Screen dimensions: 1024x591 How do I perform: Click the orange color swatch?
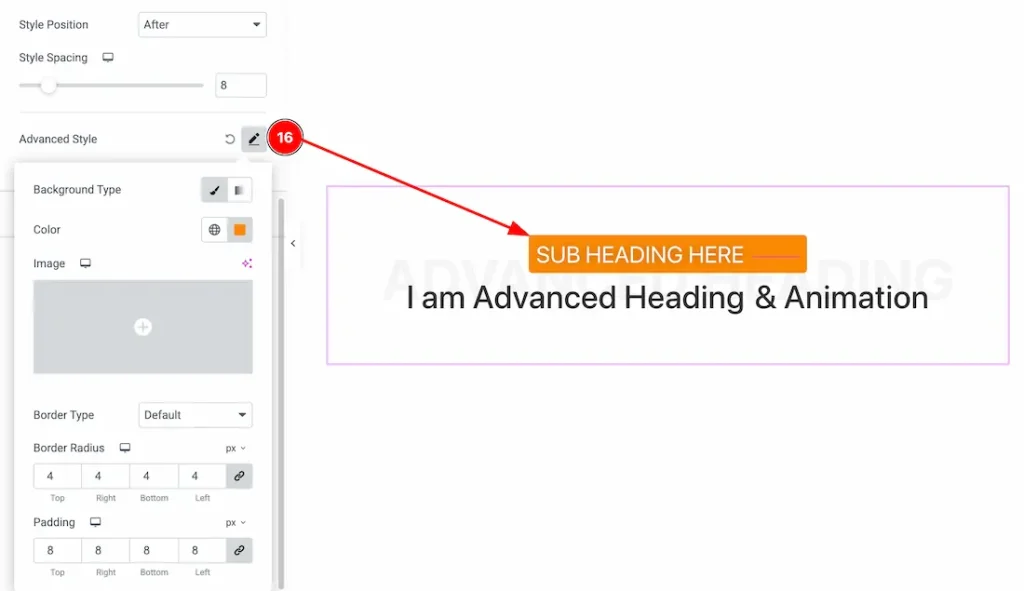click(x=240, y=230)
